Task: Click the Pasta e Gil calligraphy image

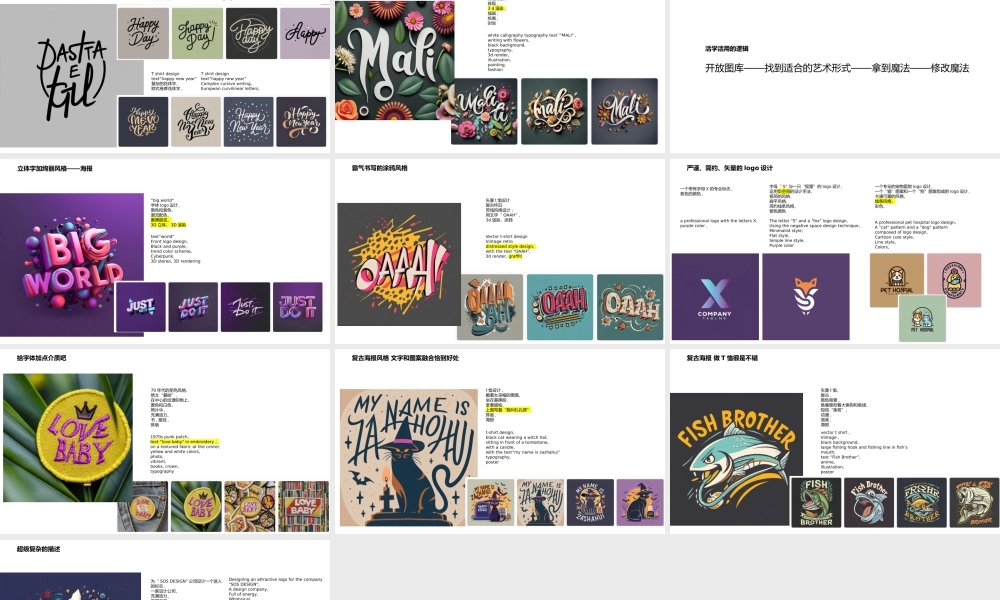Action: click(x=58, y=76)
